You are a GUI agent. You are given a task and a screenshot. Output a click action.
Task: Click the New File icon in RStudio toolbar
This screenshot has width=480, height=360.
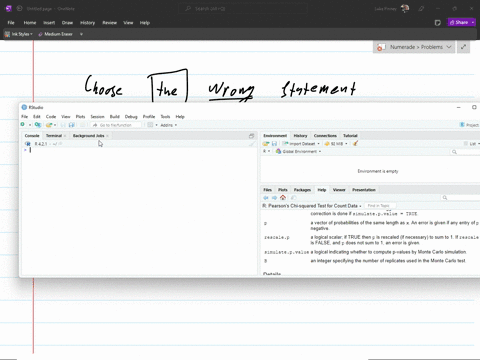(x=23, y=125)
